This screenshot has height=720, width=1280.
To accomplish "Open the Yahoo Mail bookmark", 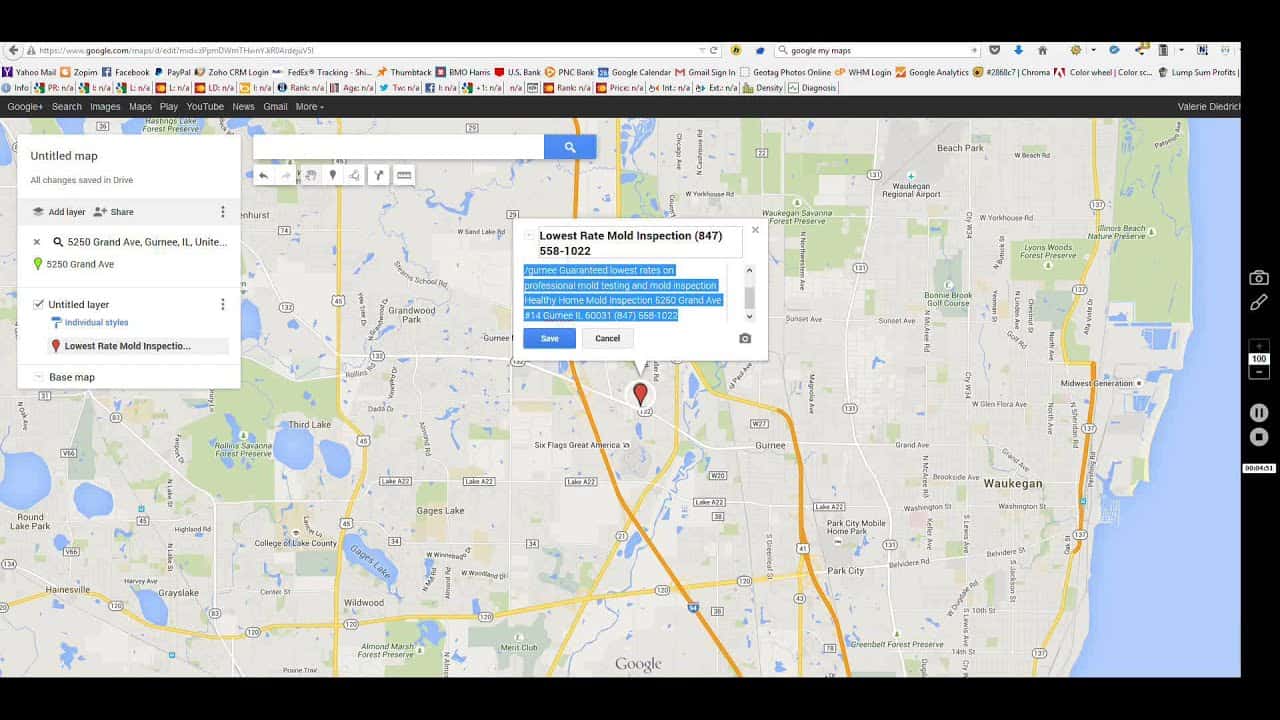I will click(x=29, y=72).
